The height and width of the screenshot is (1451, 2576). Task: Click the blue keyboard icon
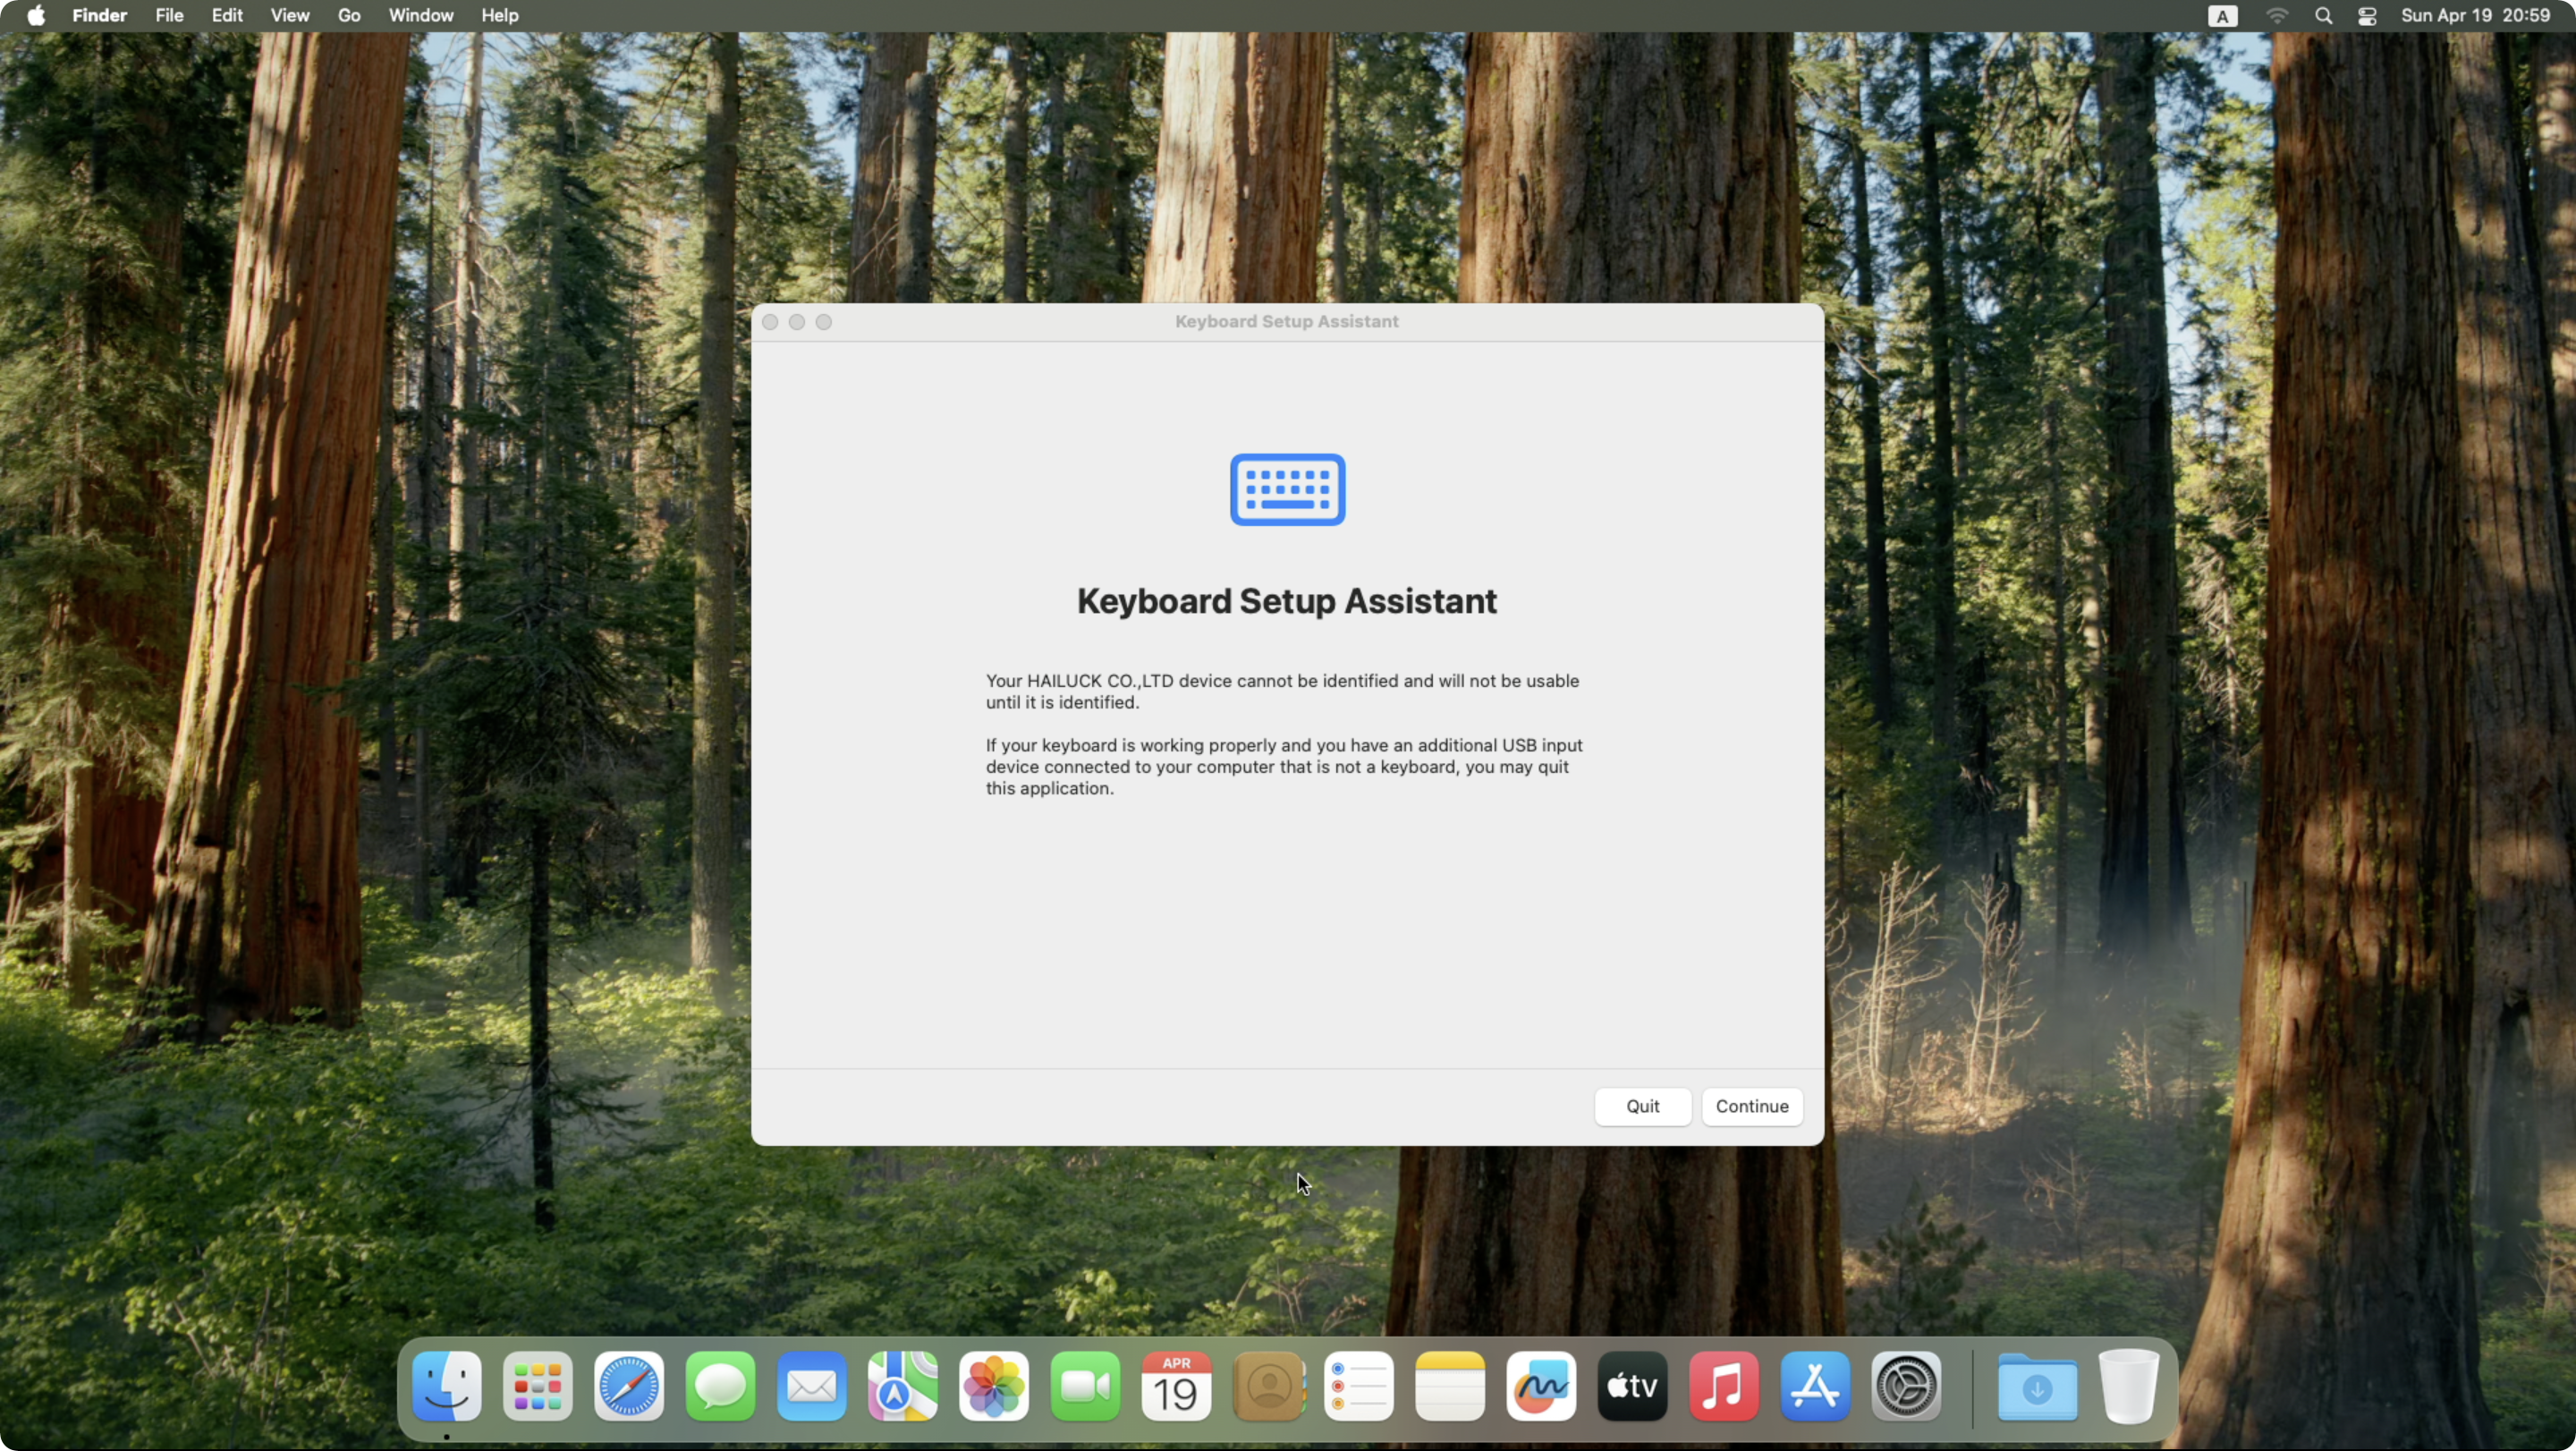(x=1287, y=489)
